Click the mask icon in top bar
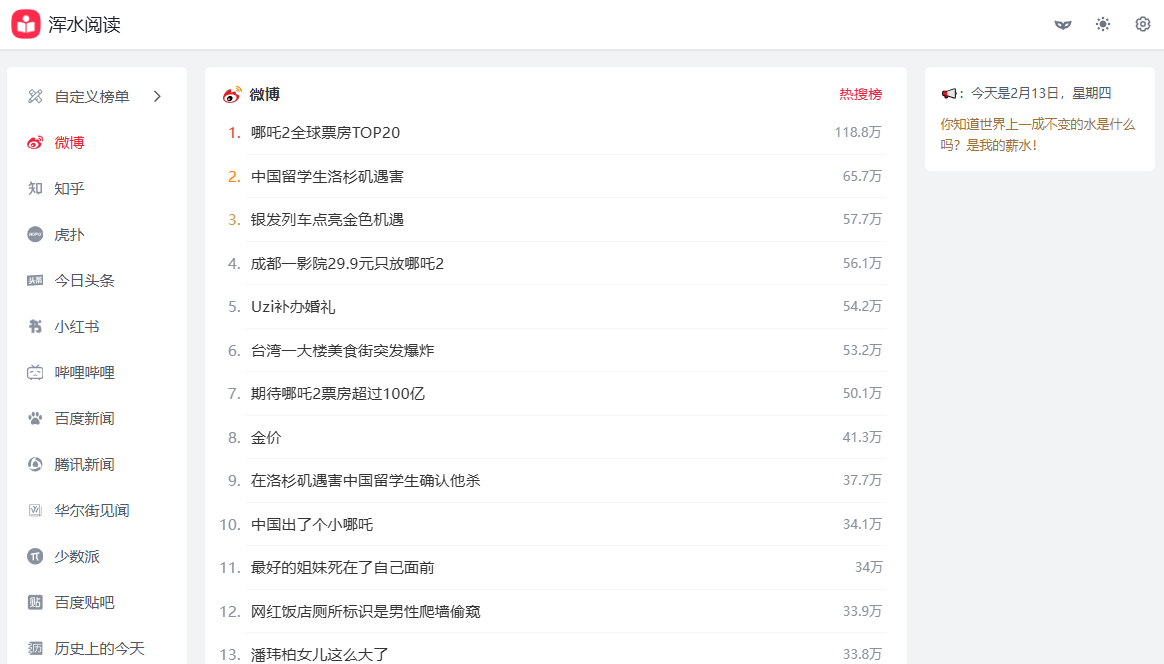Viewport: 1164px width, 664px height. 1063,25
